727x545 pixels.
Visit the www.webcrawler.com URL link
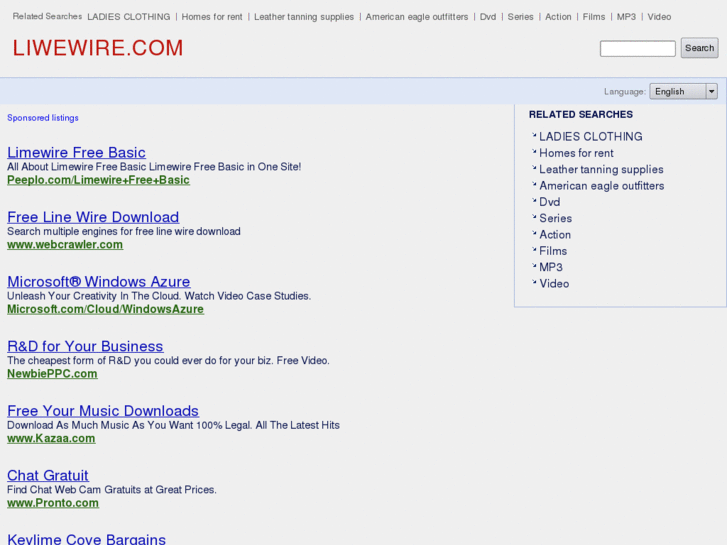(65, 244)
